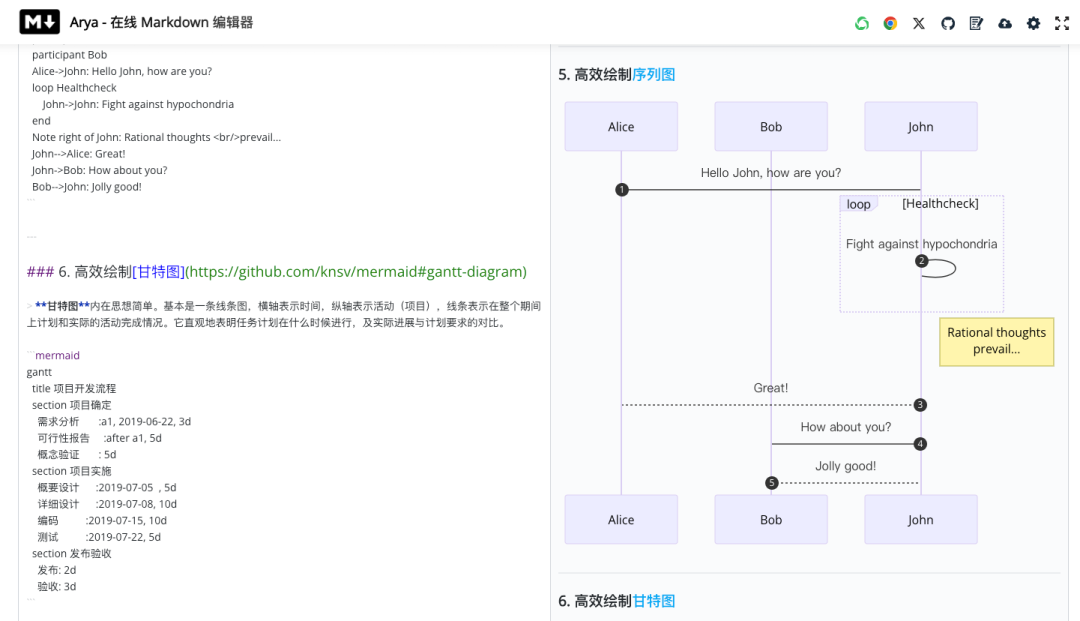
Task: Click sequence number 4 circle in the diagram
Action: [x=920, y=444]
